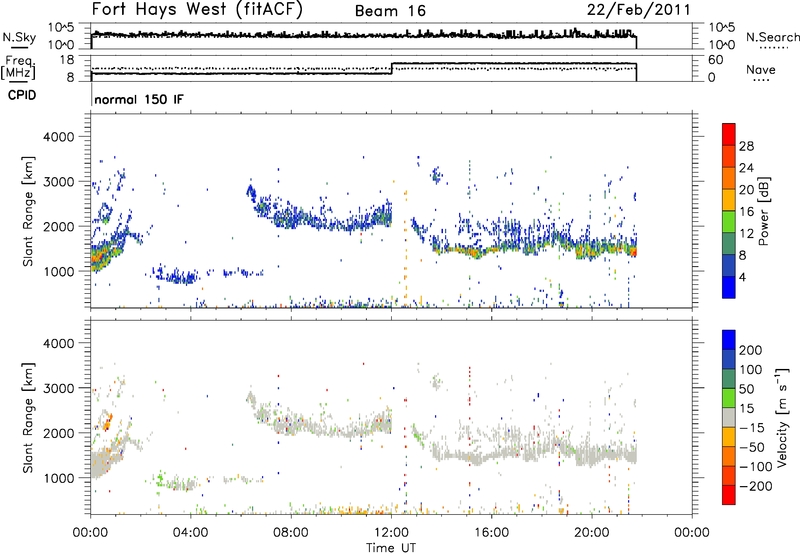Click the date "22/Feb/2011" in the header
800x554 pixels.
639,10
